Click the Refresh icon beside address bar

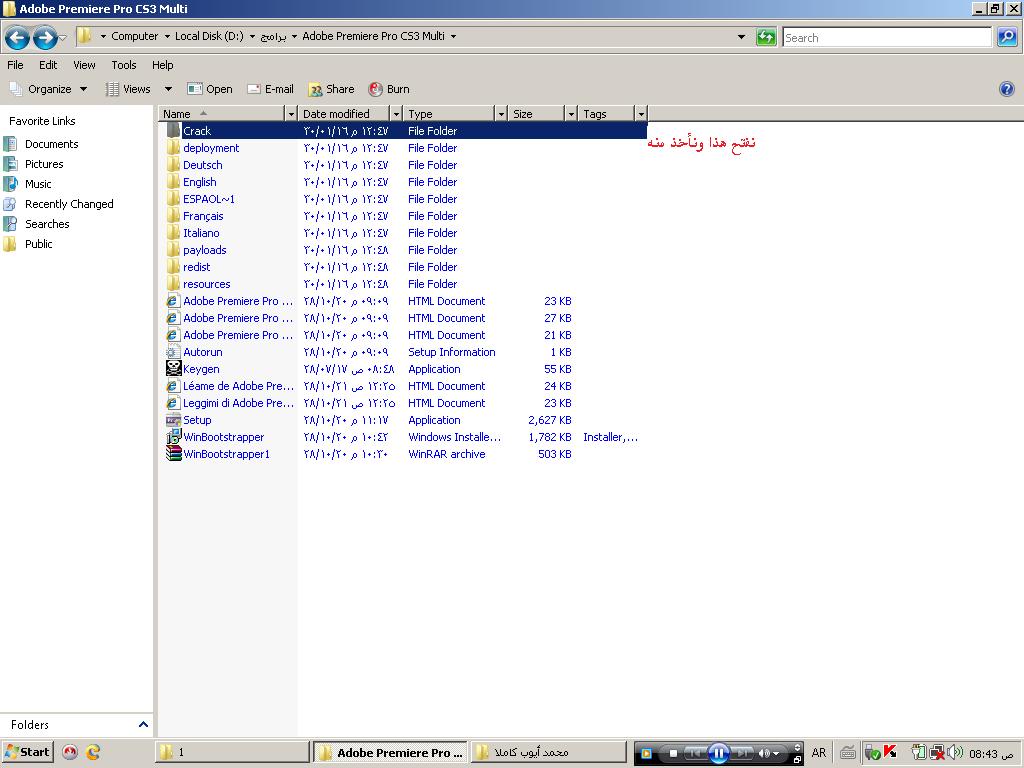click(x=765, y=37)
